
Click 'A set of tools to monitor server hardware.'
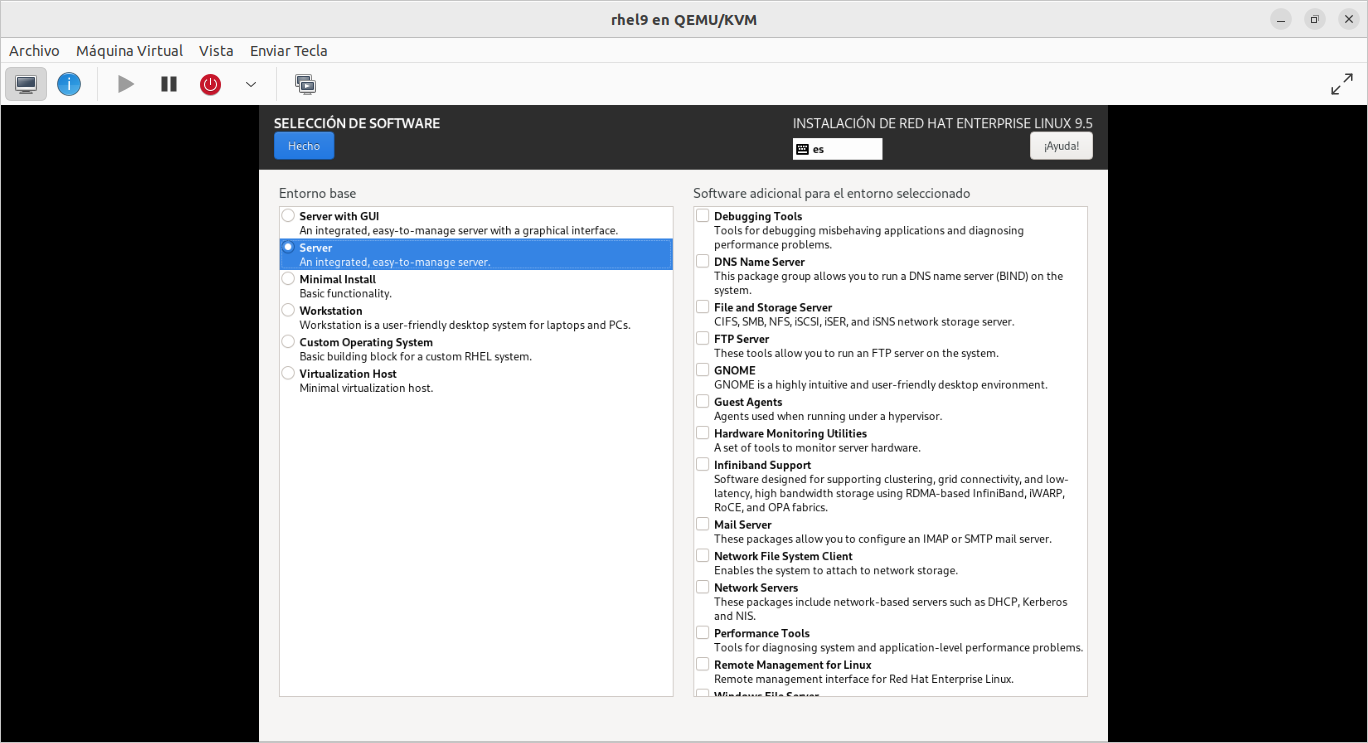[x=818, y=448]
